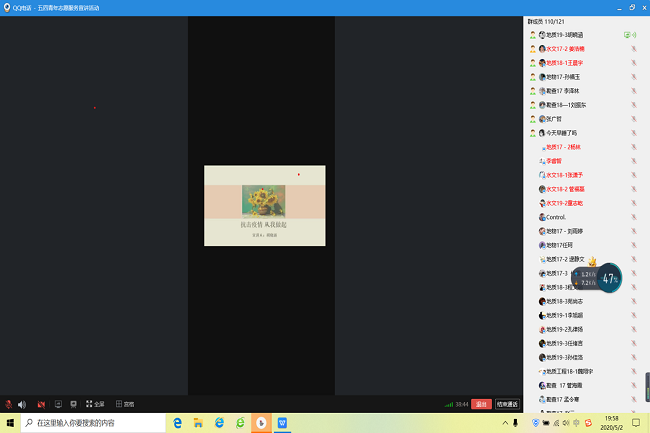
Task: Click user status icon beside 水文17-2
Action: 533,49
